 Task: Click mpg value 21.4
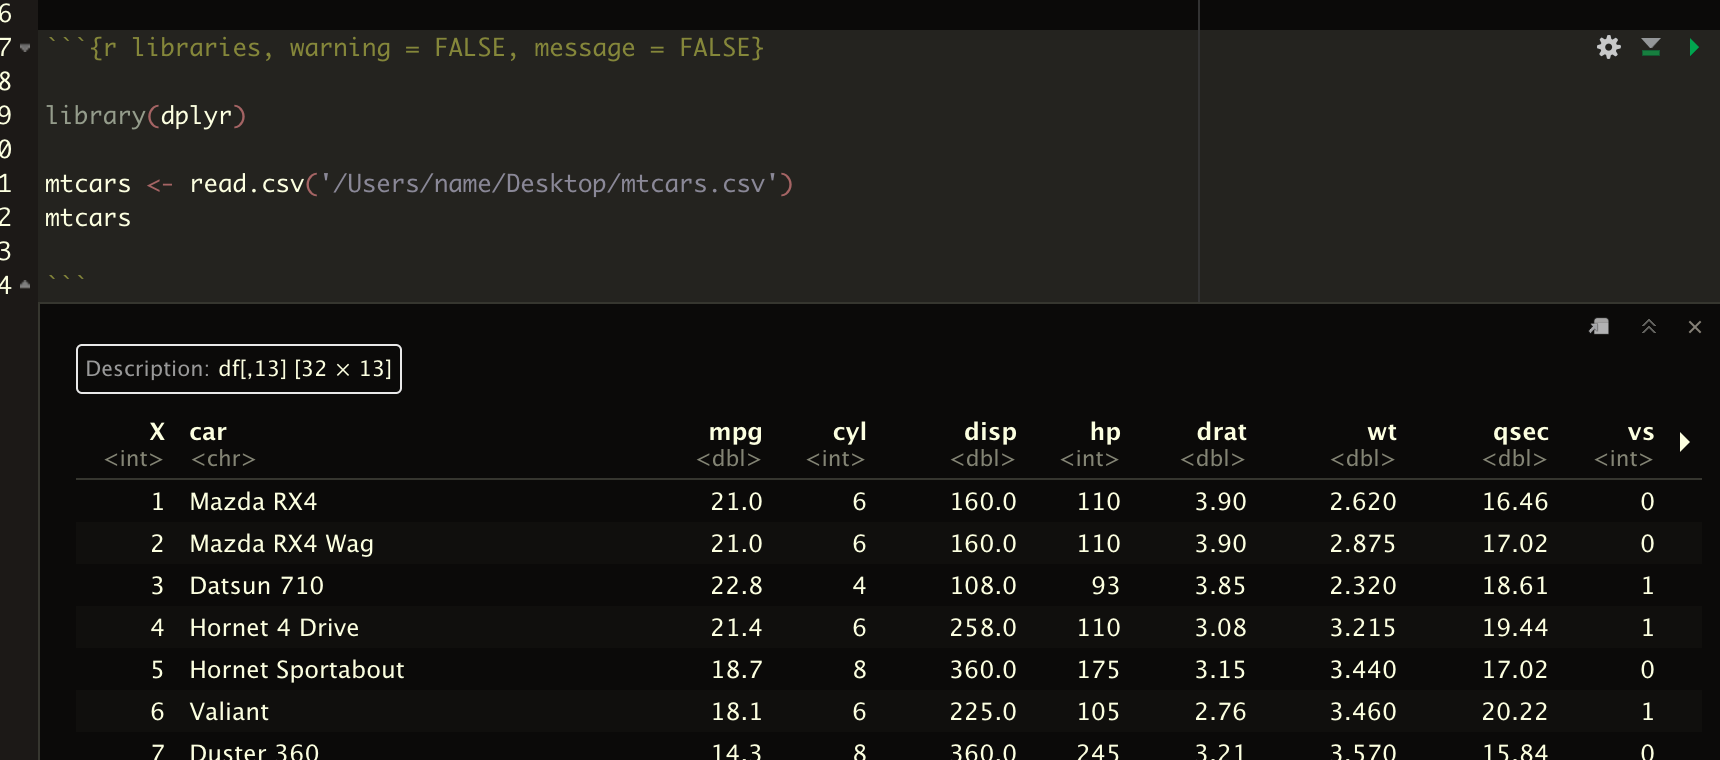coord(737,628)
